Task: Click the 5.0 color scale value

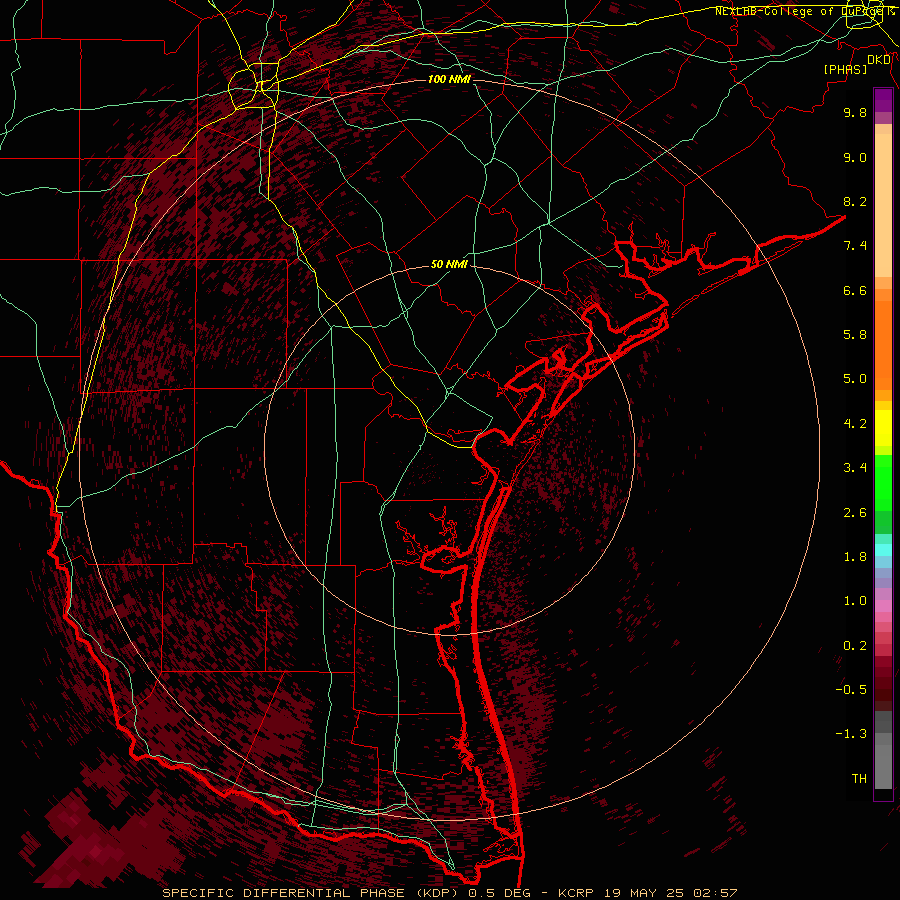Action: (855, 379)
